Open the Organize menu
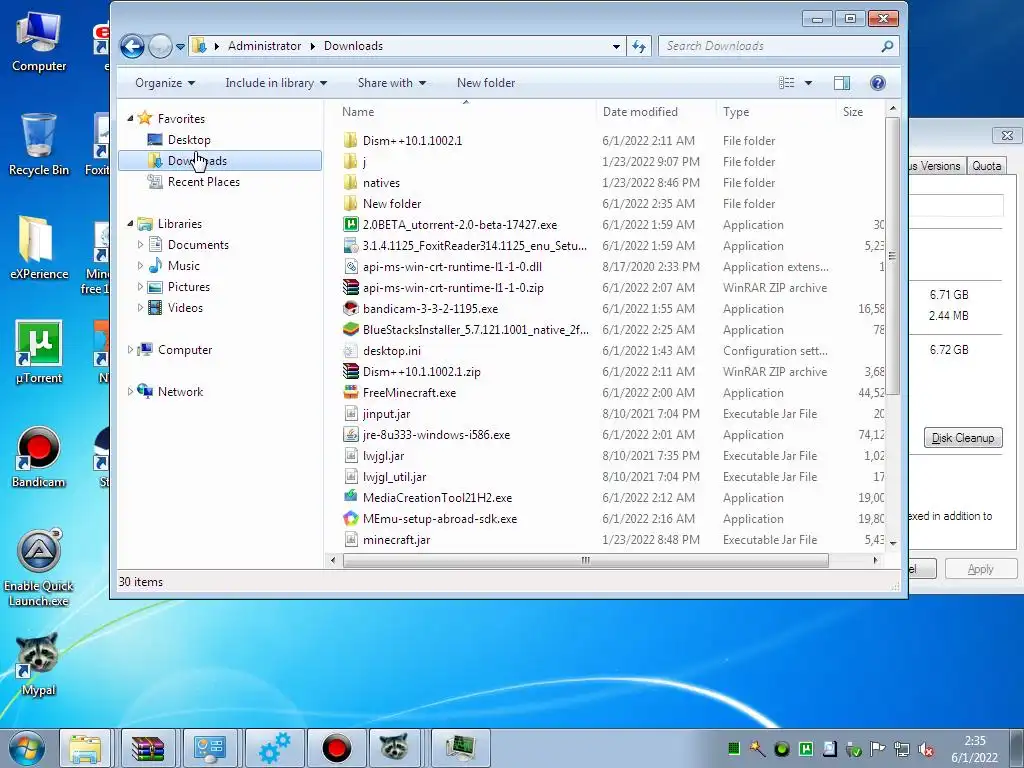Screen dimensions: 1024x768 pos(165,83)
